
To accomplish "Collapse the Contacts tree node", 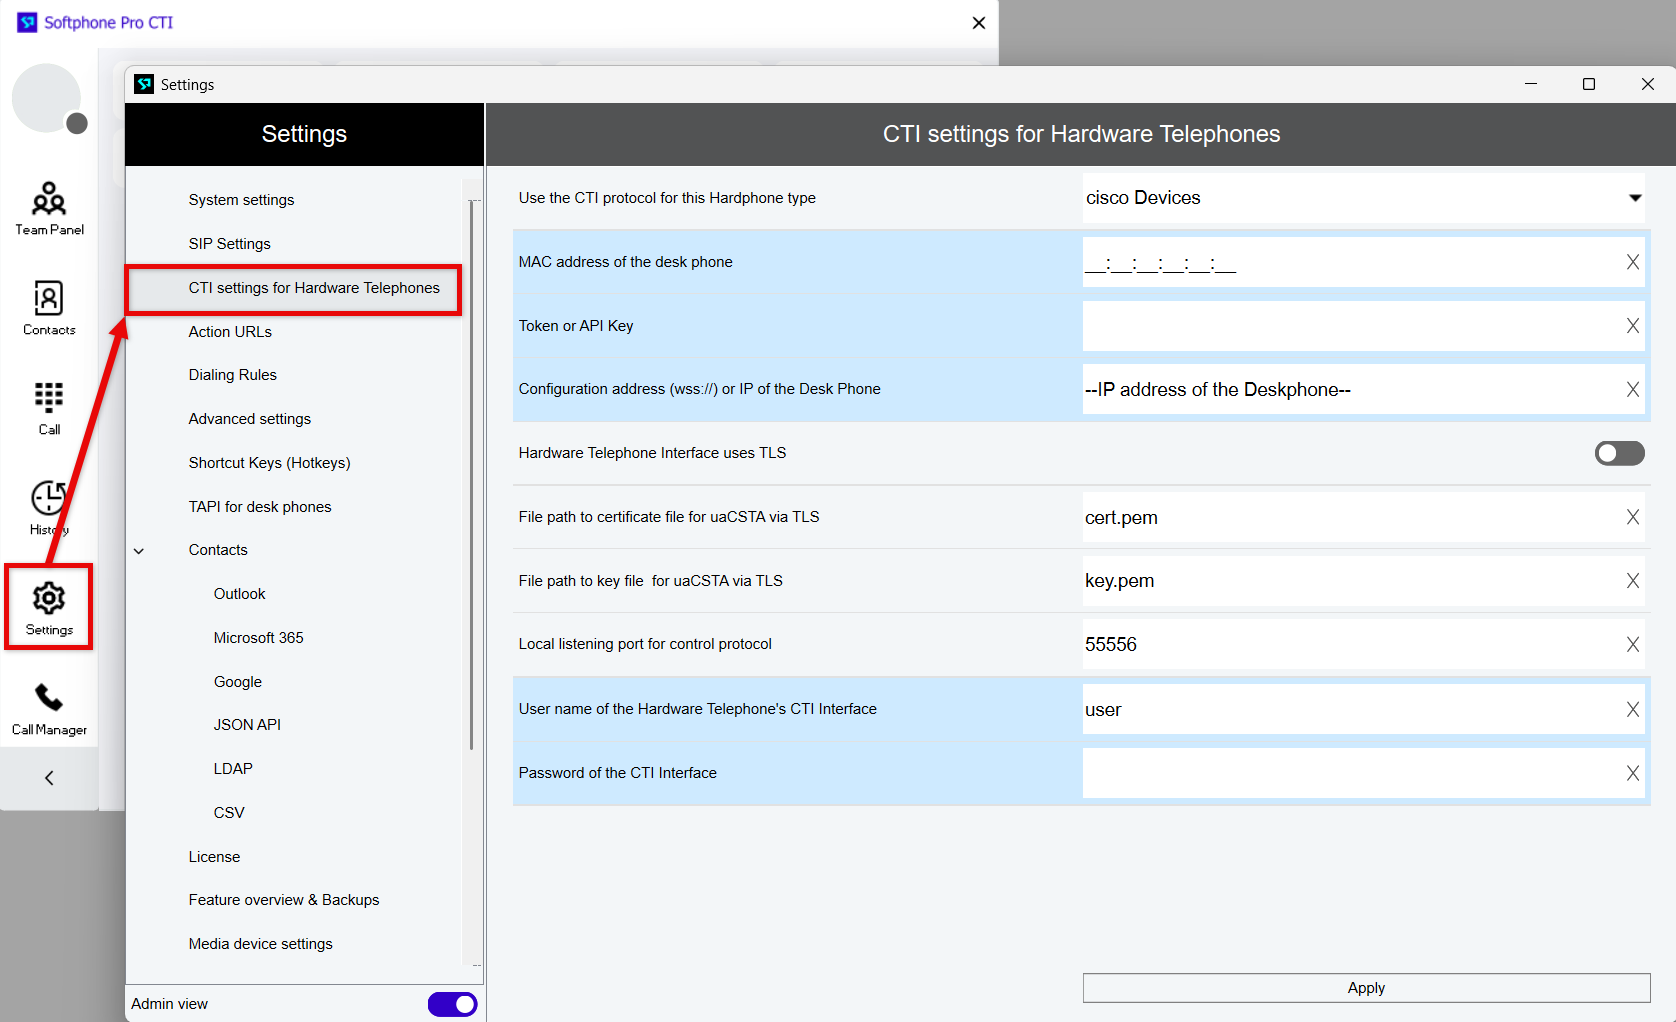I will [x=139, y=551].
